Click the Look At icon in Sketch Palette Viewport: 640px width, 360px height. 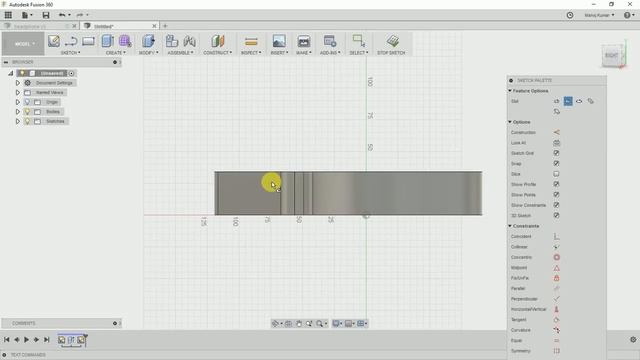(556, 143)
